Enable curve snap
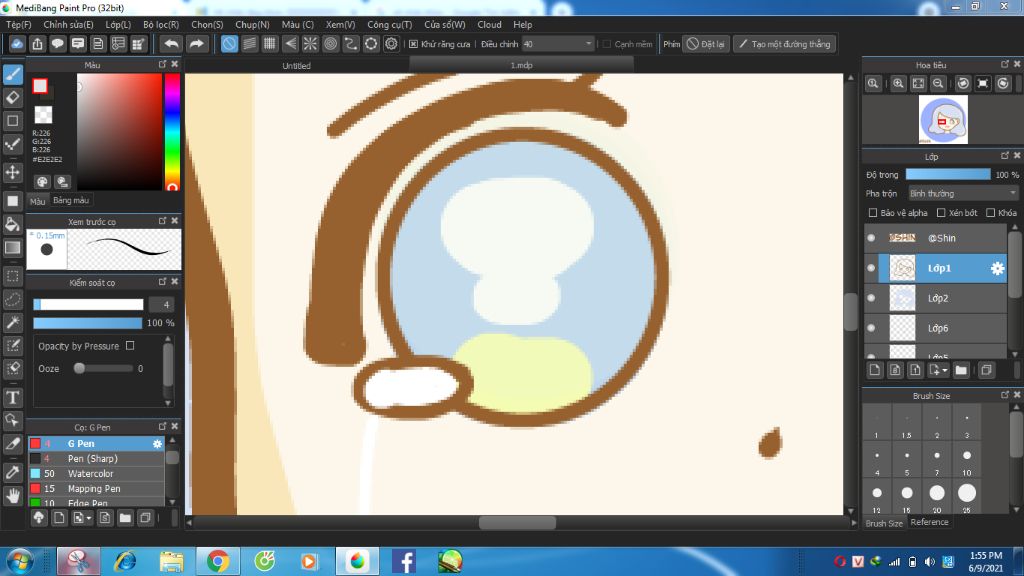The width and height of the screenshot is (1024, 576). pos(351,44)
